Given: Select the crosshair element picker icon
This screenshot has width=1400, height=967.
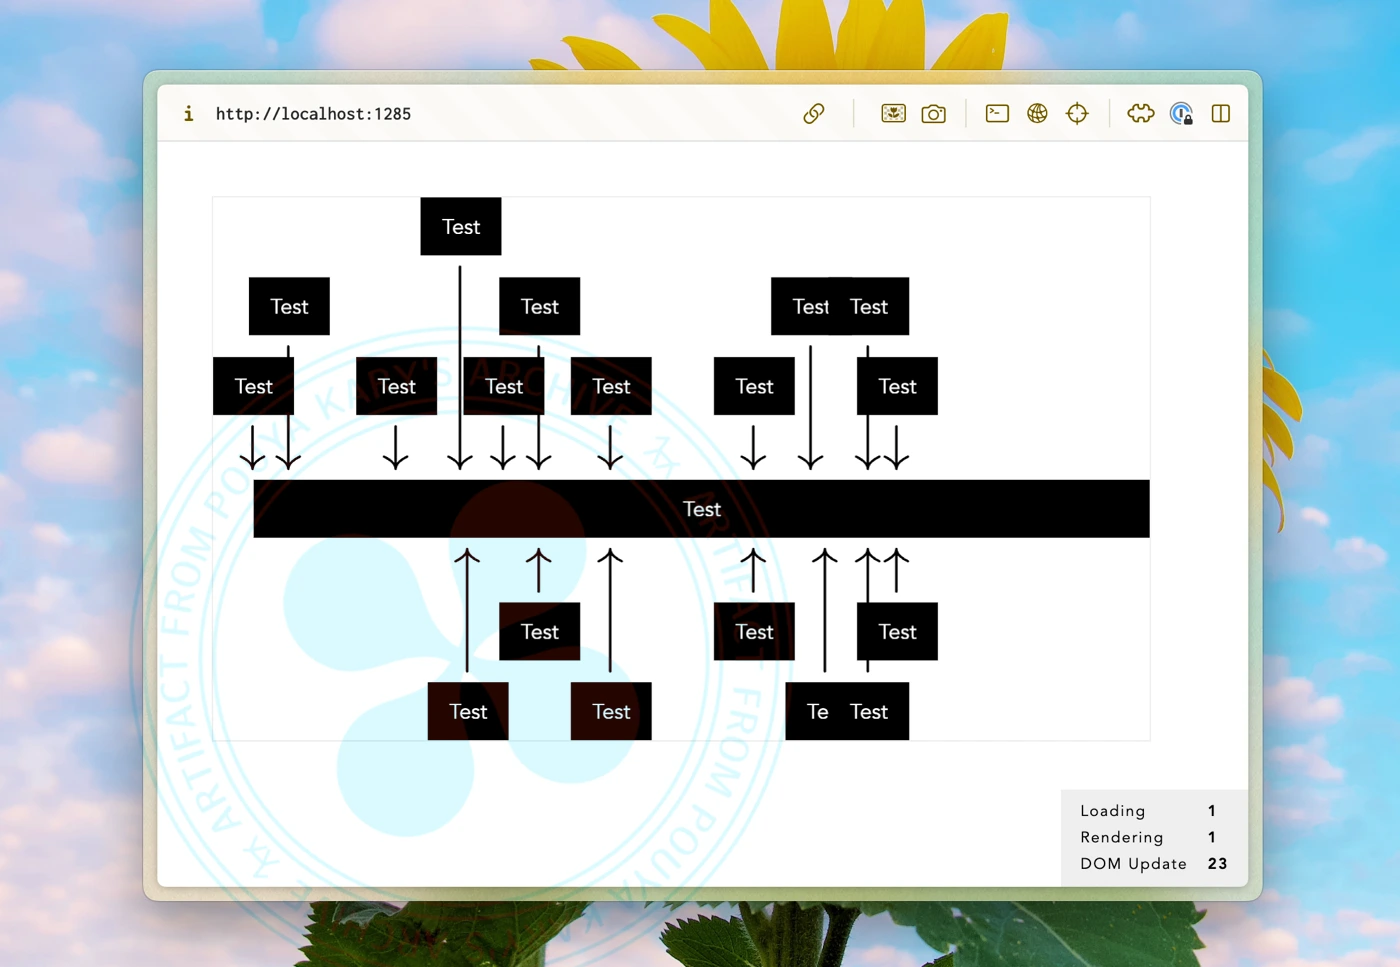Looking at the screenshot, I should pos(1077,114).
